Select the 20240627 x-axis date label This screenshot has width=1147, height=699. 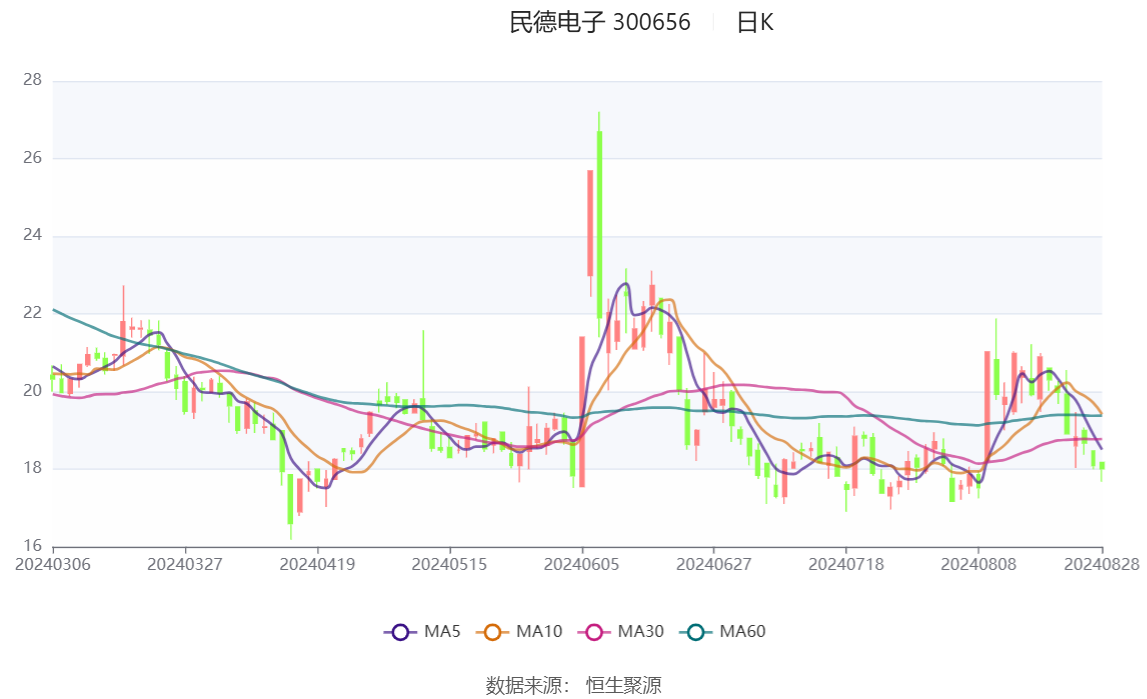tap(714, 564)
